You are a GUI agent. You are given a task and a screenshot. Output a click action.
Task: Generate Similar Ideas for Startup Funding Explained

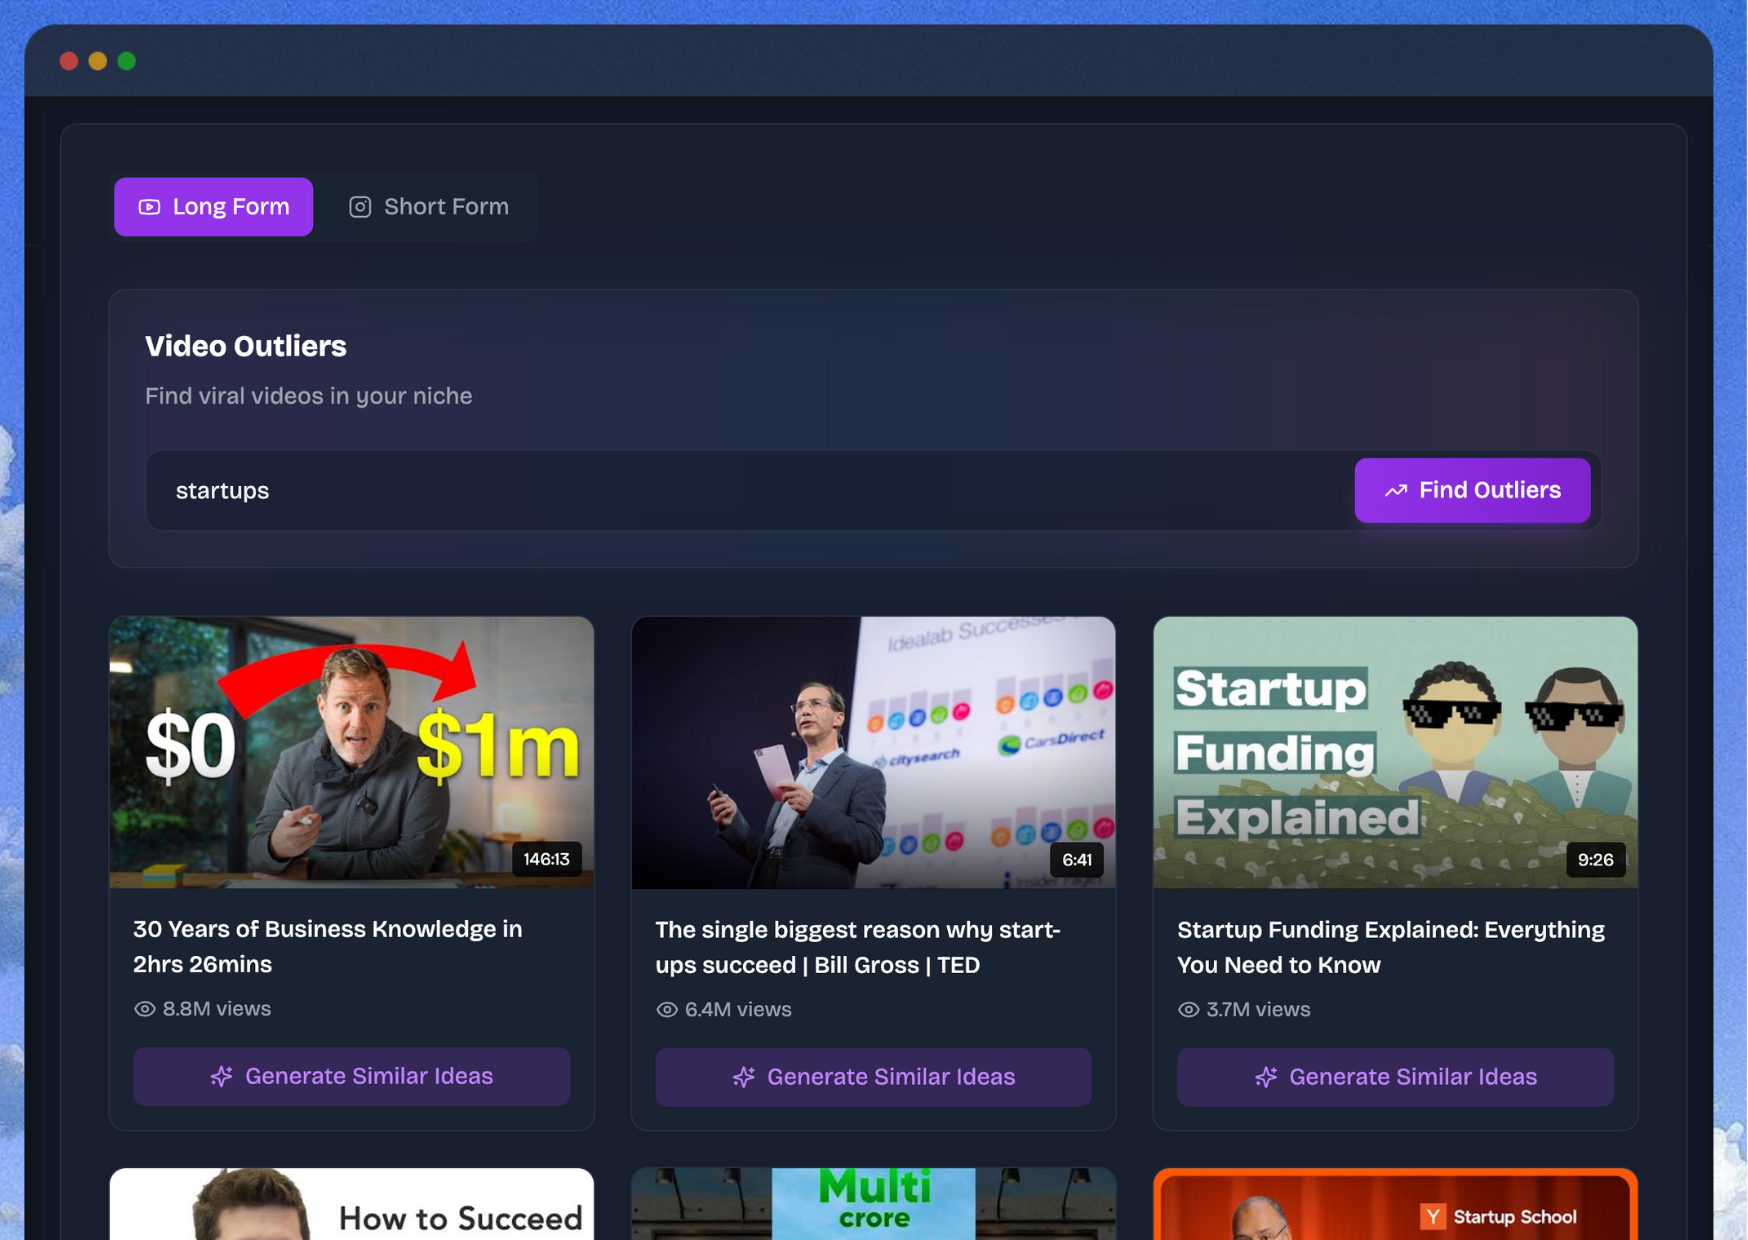(1395, 1077)
